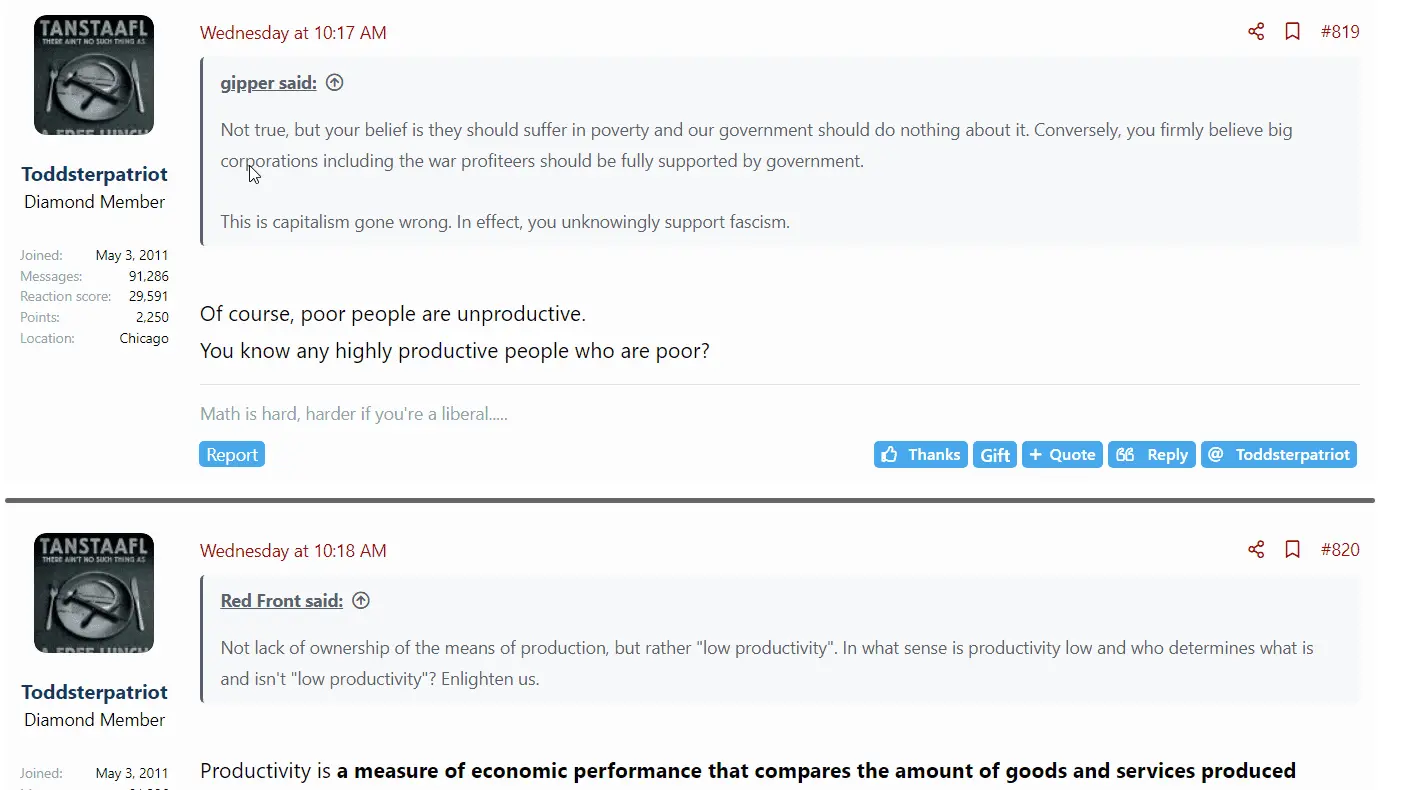
Task: Open post #820 permalink number
Action: (x=1340, y=549)
